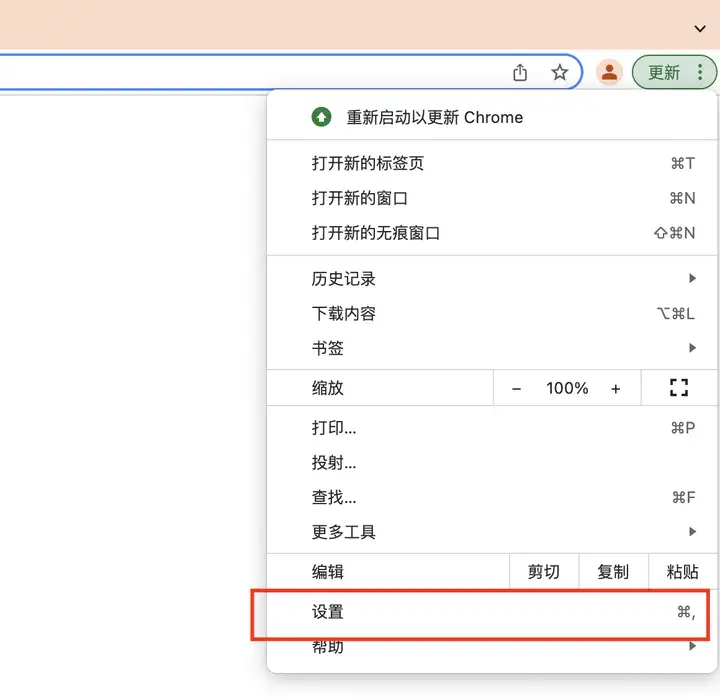Enter full screen mode icon
Screen dimensions: 720x698
(679, 388)
